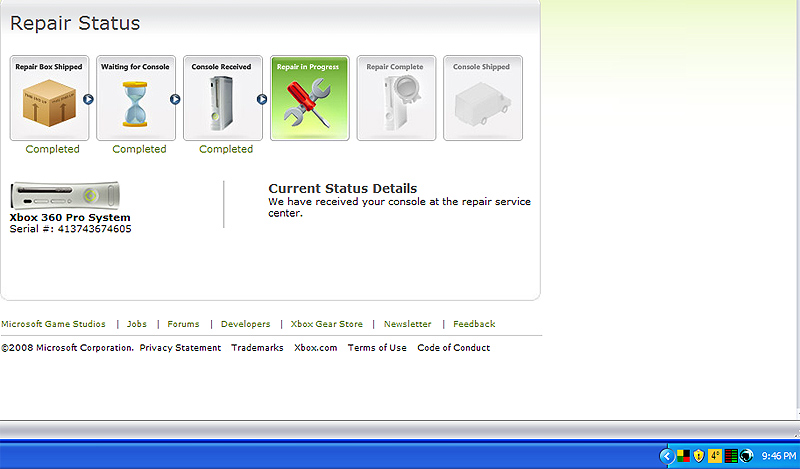Open the Developers footer link

point(245,324)
